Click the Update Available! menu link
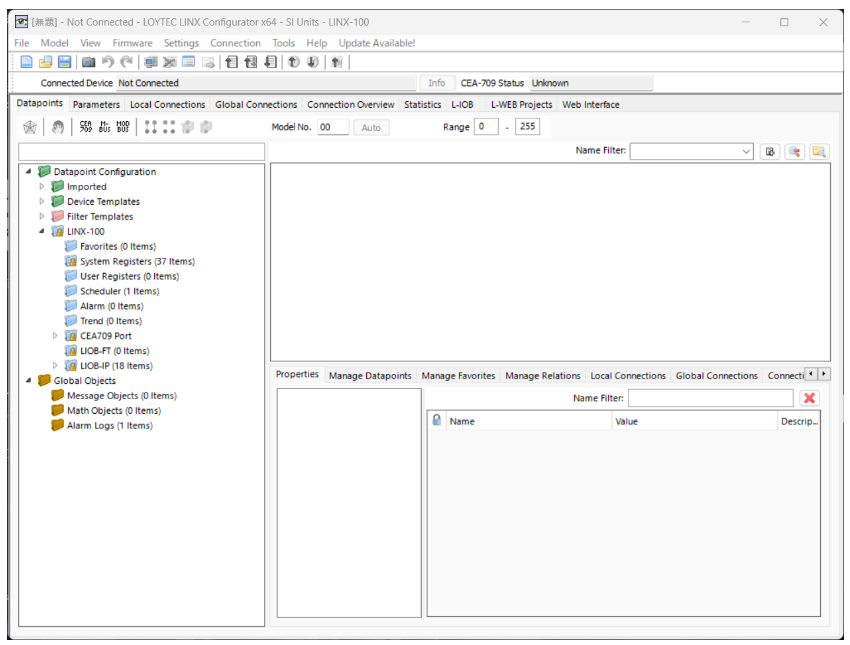Image resolution: width=850 pixels, height=645 pixels. coord(377,43)
